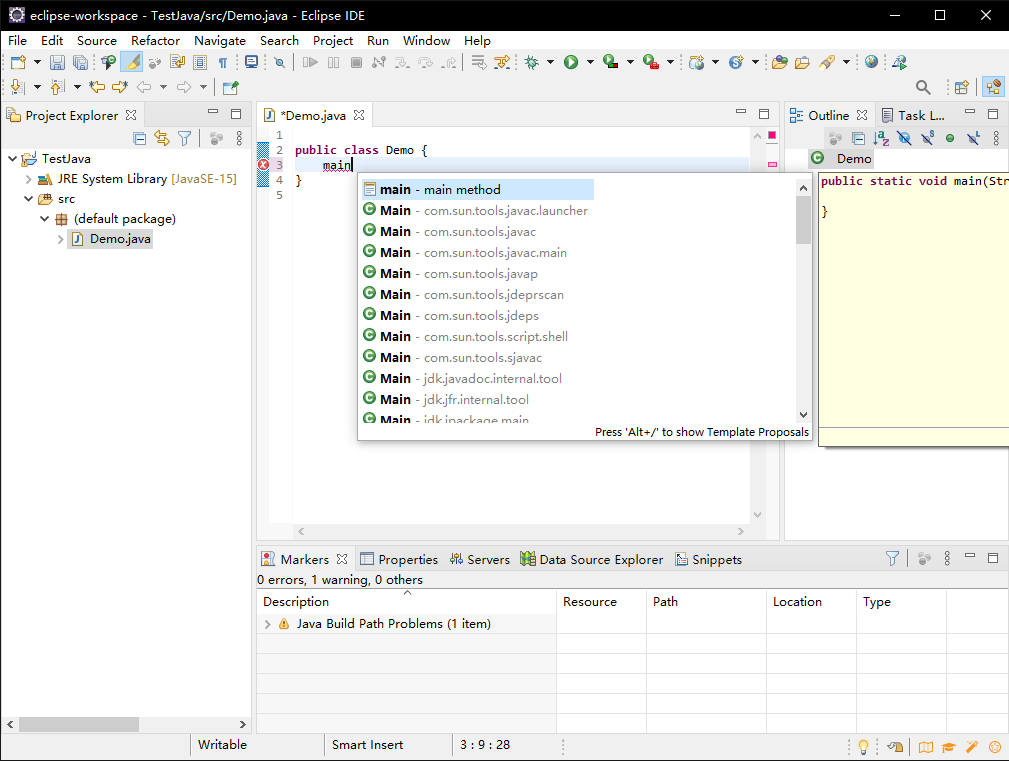Click the proposal list scrollbar thumb
1009x761 pixels.
click(x=803, y=220)
